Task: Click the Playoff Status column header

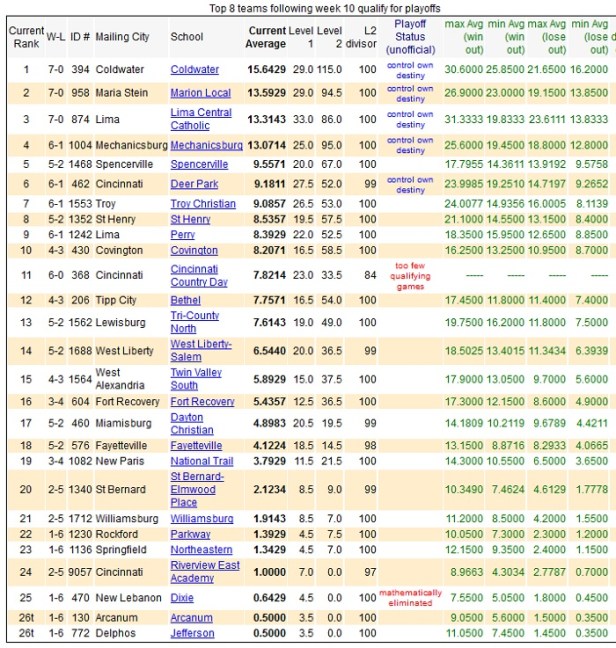Action: click(410, 37)
